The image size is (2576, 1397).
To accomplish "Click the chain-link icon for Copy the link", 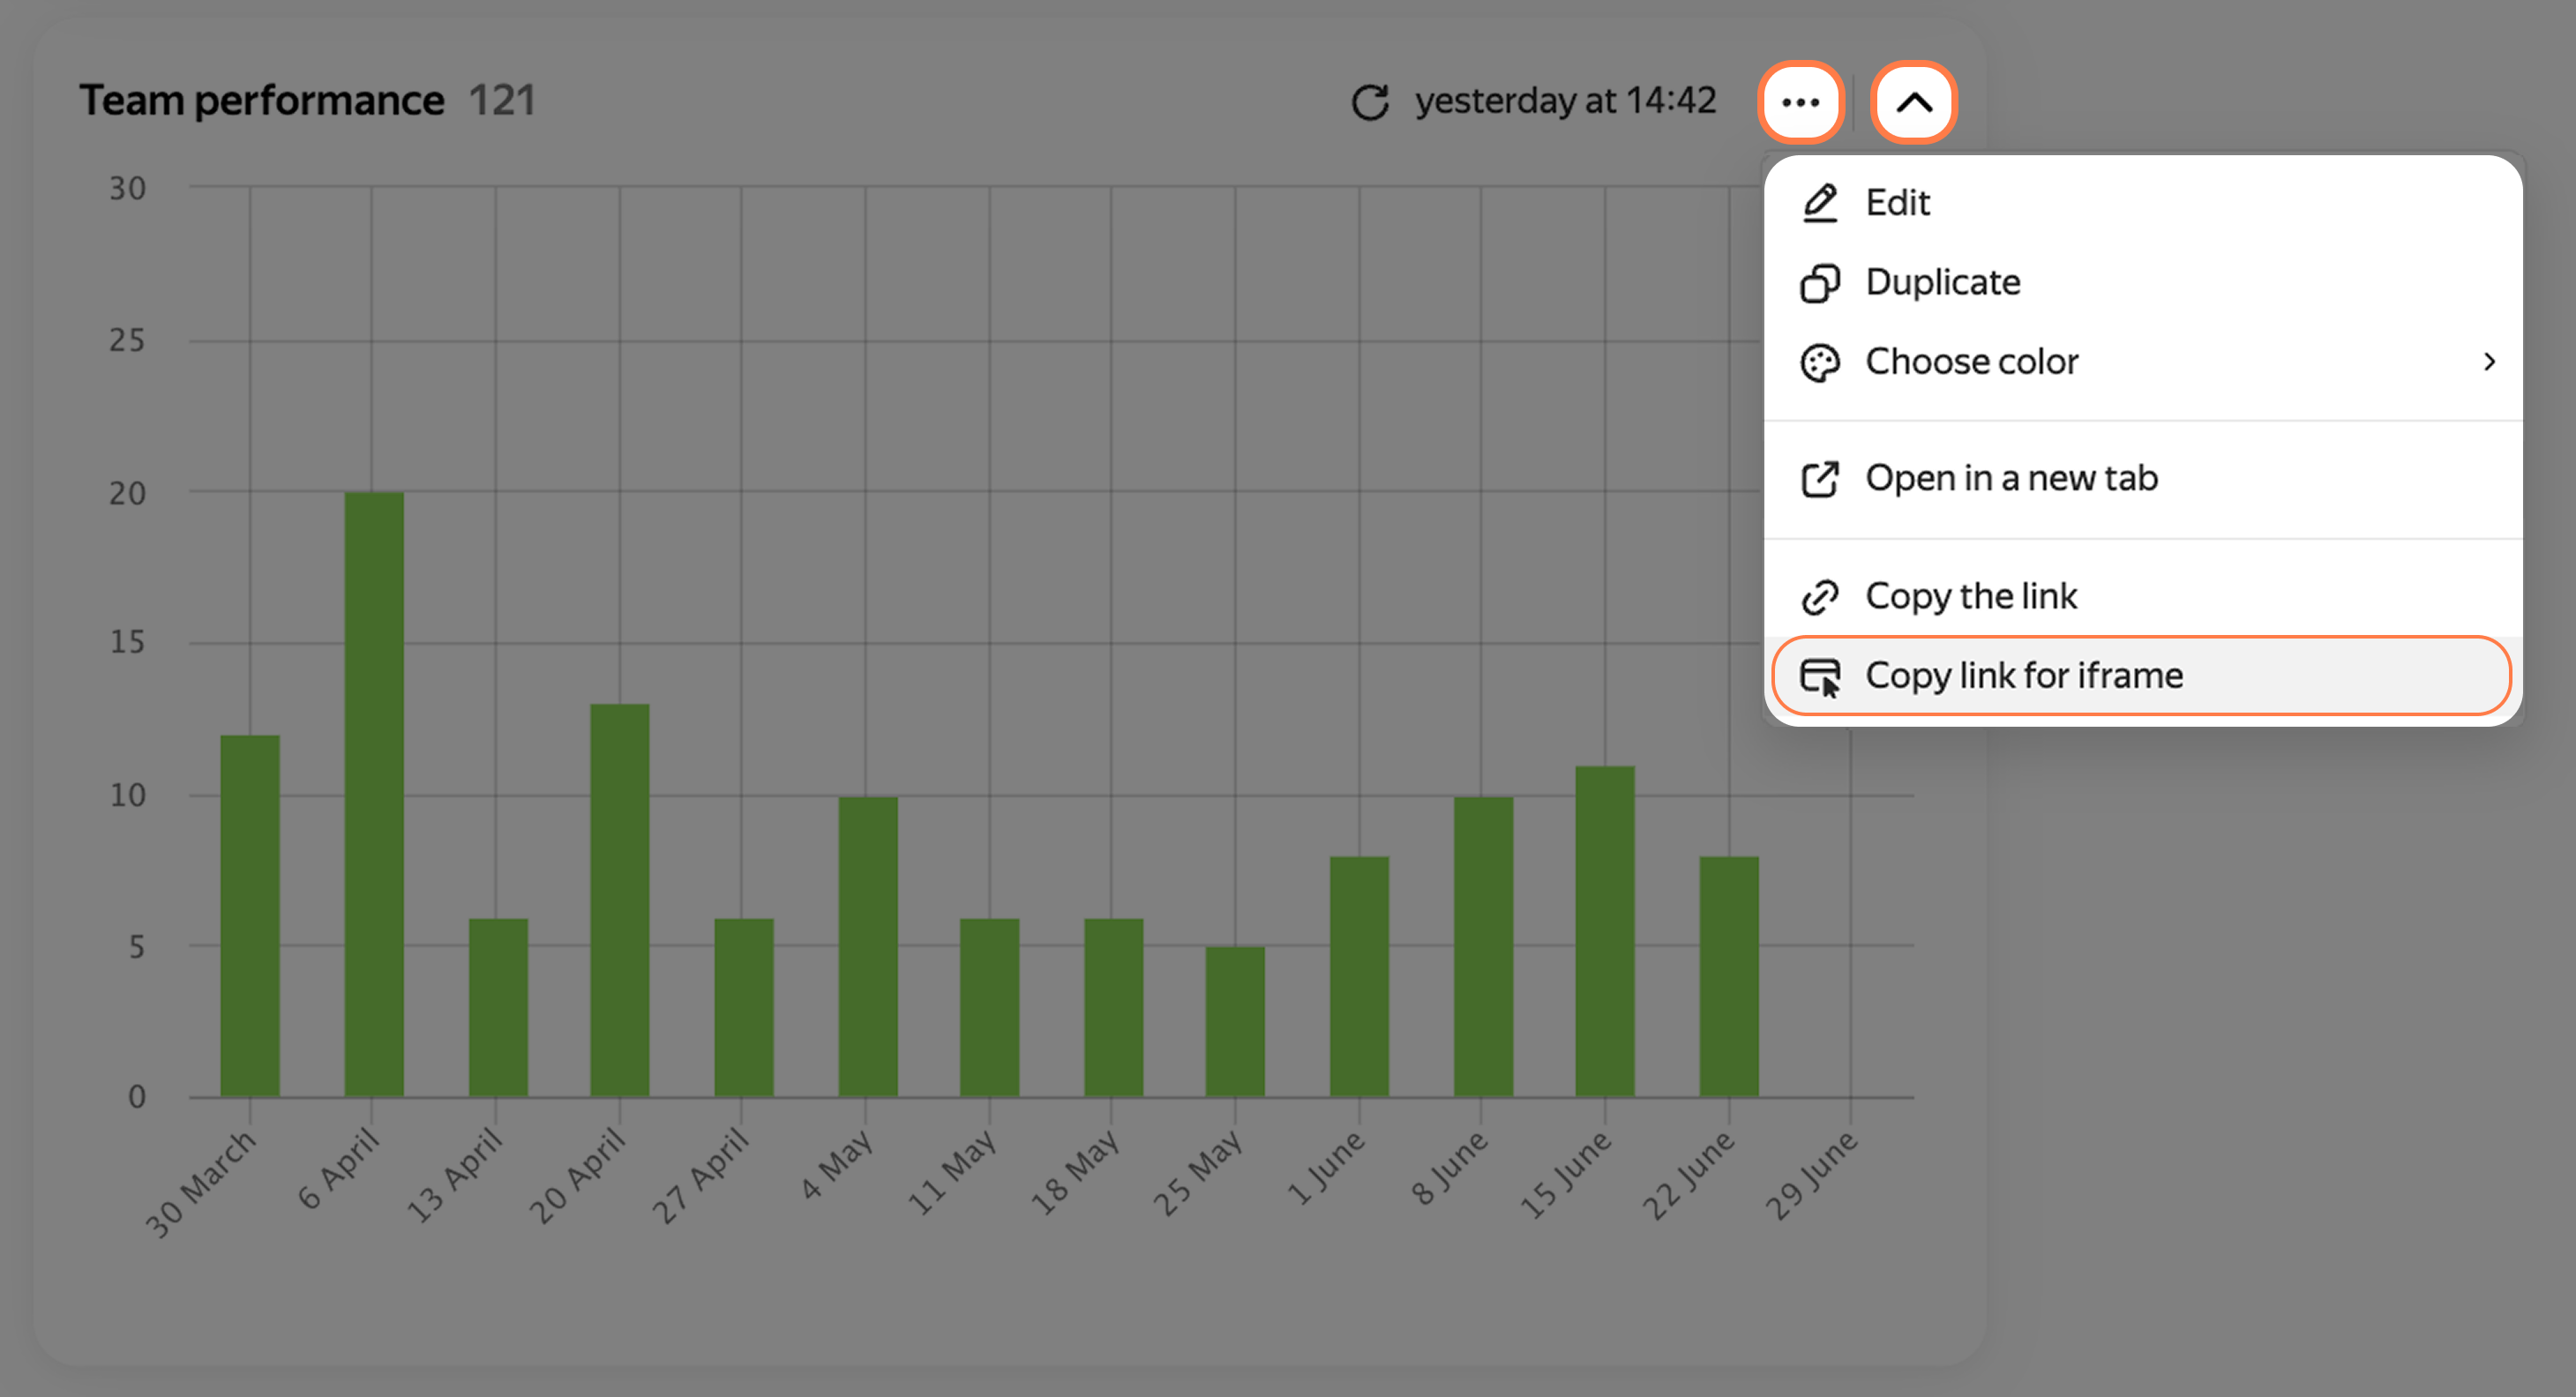I will pyautogui.click(x=1820, y=597).
